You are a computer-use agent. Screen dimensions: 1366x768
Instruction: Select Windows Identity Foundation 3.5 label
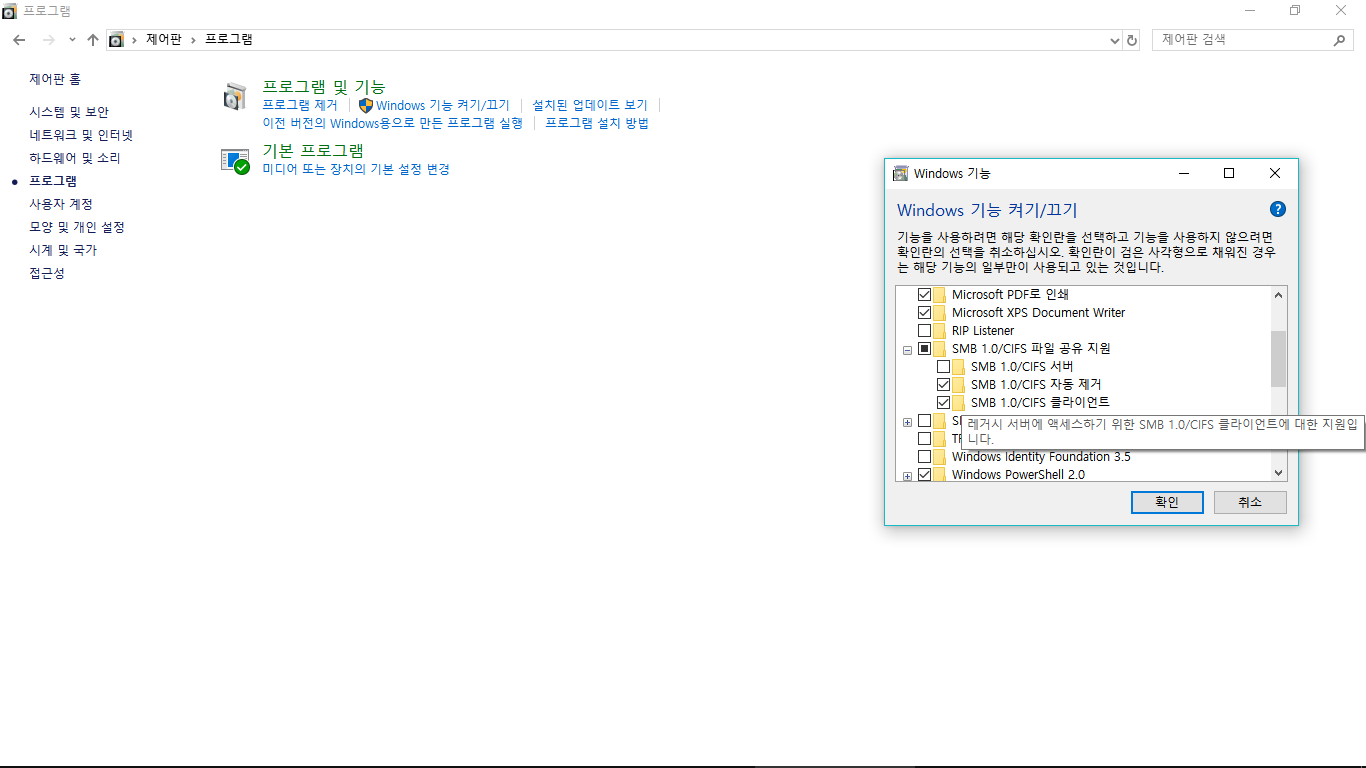tap(1041, 456)
